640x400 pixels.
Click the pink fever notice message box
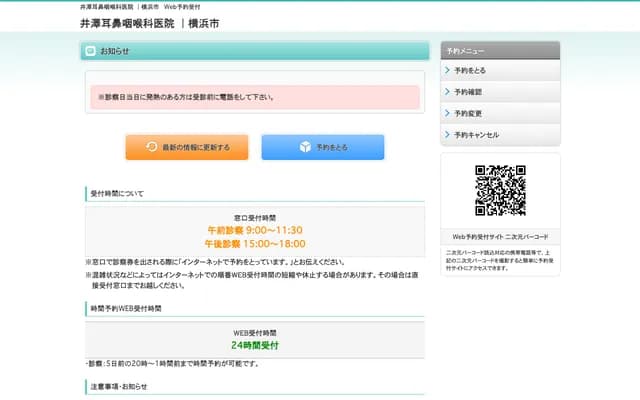(255, 97)
